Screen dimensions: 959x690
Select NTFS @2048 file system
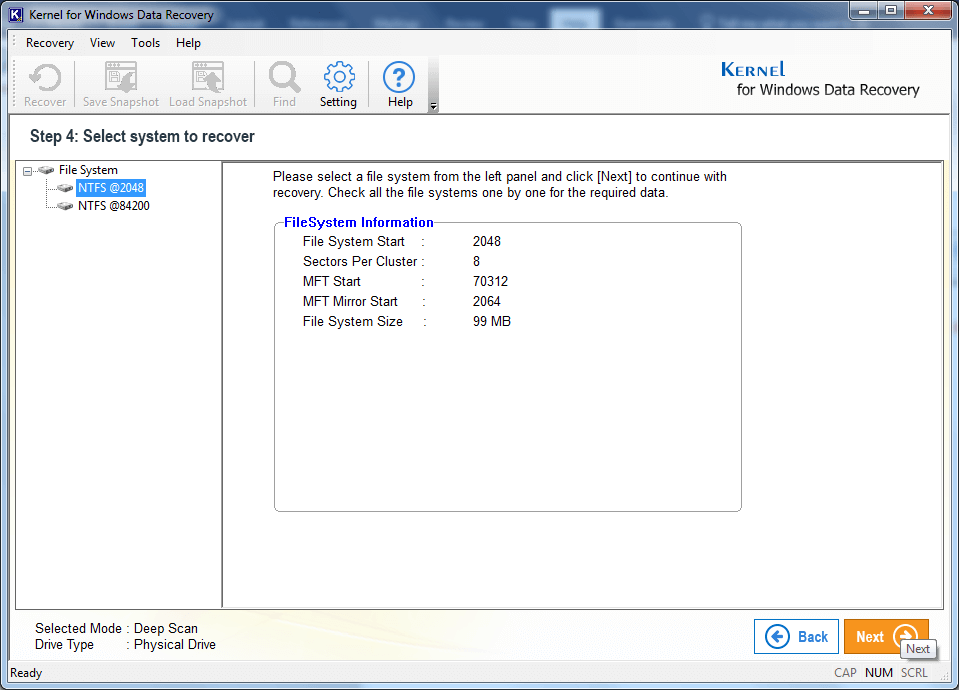coord(111,188)
